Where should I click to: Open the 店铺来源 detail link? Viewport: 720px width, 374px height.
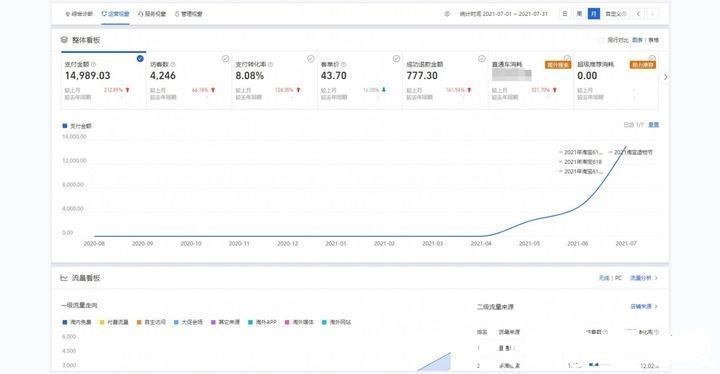coord(644,306)
